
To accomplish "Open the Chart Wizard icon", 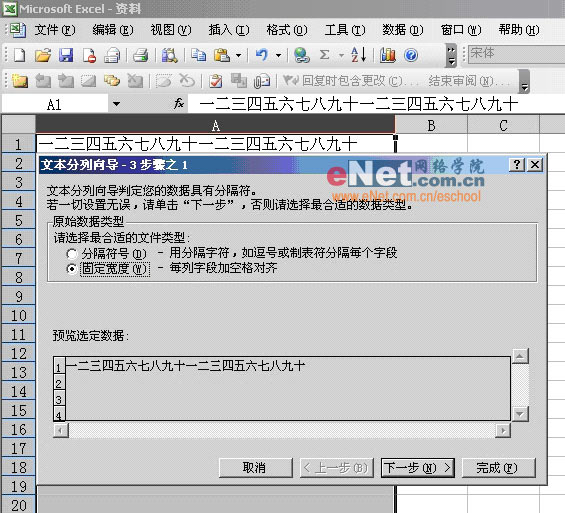I will pos(388,55).
